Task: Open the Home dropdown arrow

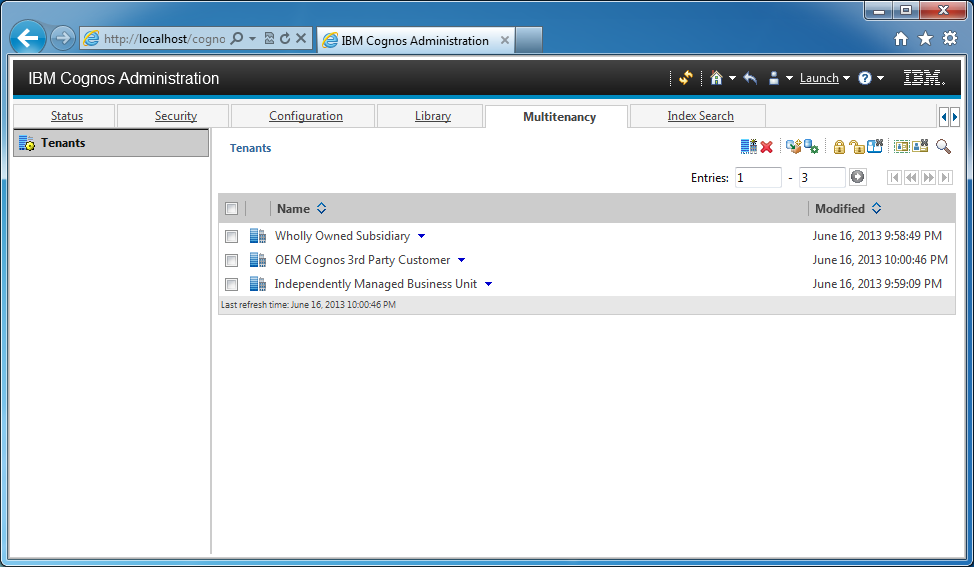Action: pyautogui.click(x=732, y=78)
